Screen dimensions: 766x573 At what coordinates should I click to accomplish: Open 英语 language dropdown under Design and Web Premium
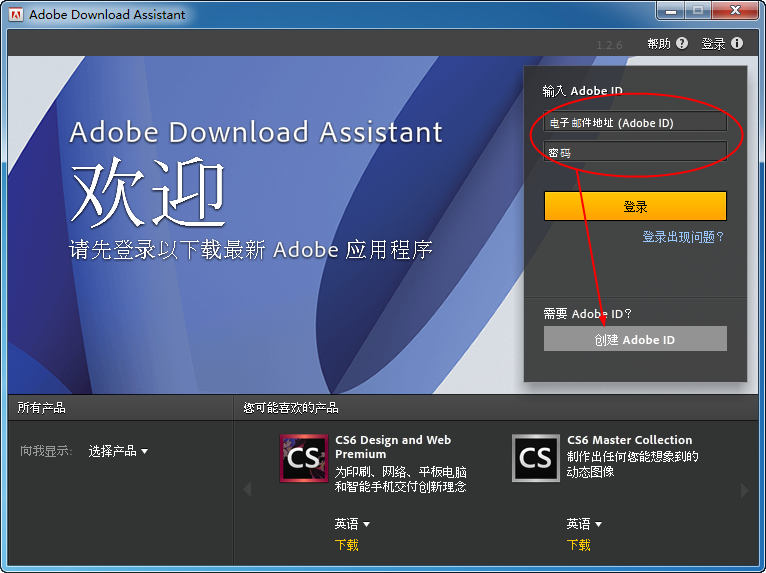[352, 524]
